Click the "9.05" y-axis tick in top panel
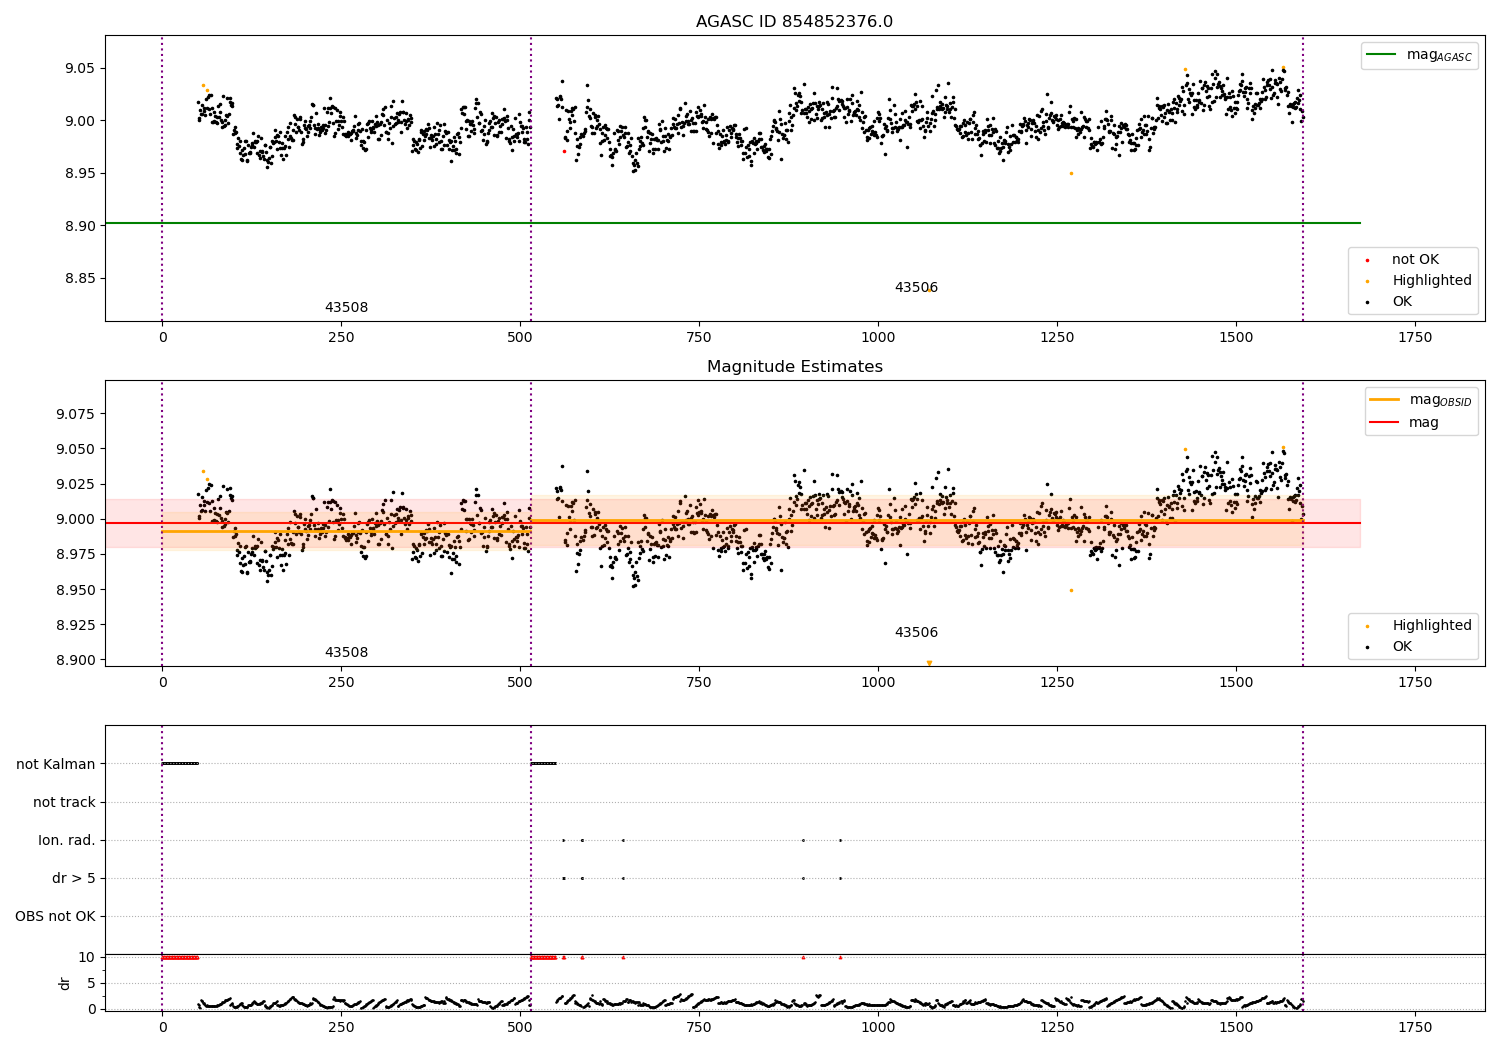The height and width of the screenshot is (1050, 1500). [80, 69]
